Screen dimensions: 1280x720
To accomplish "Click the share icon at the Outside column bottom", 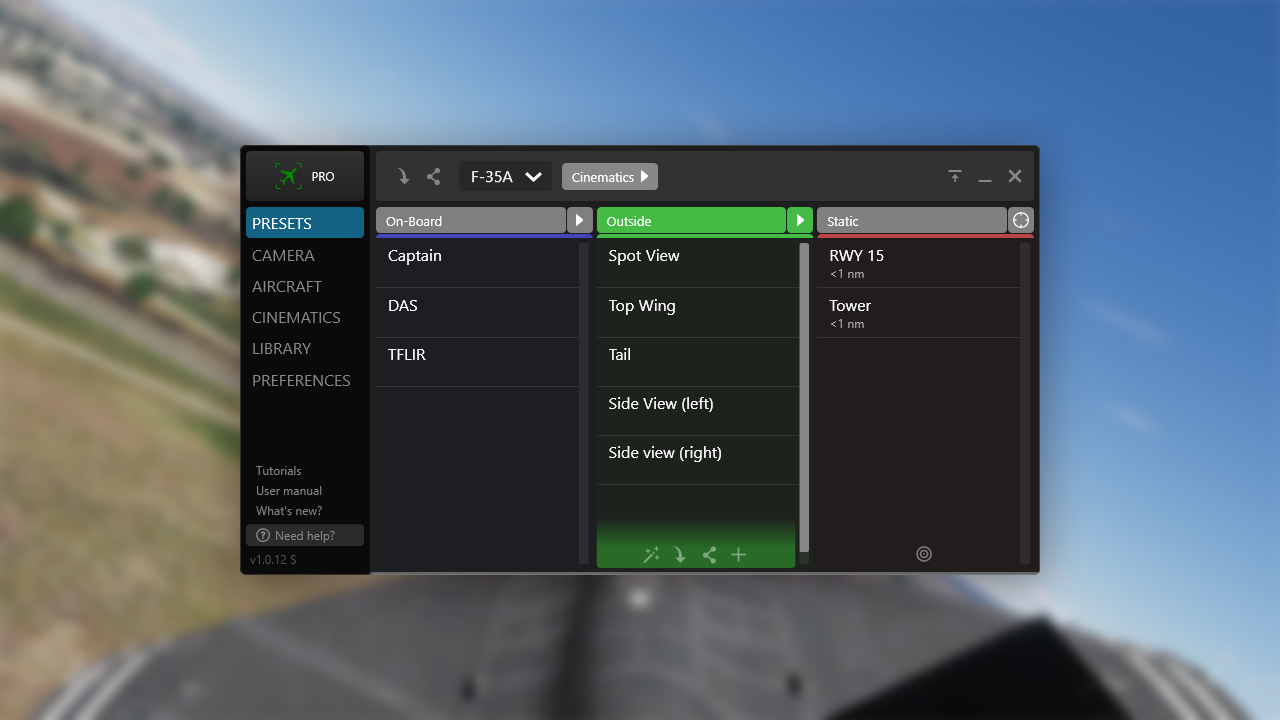I will (x=709, y=554).
